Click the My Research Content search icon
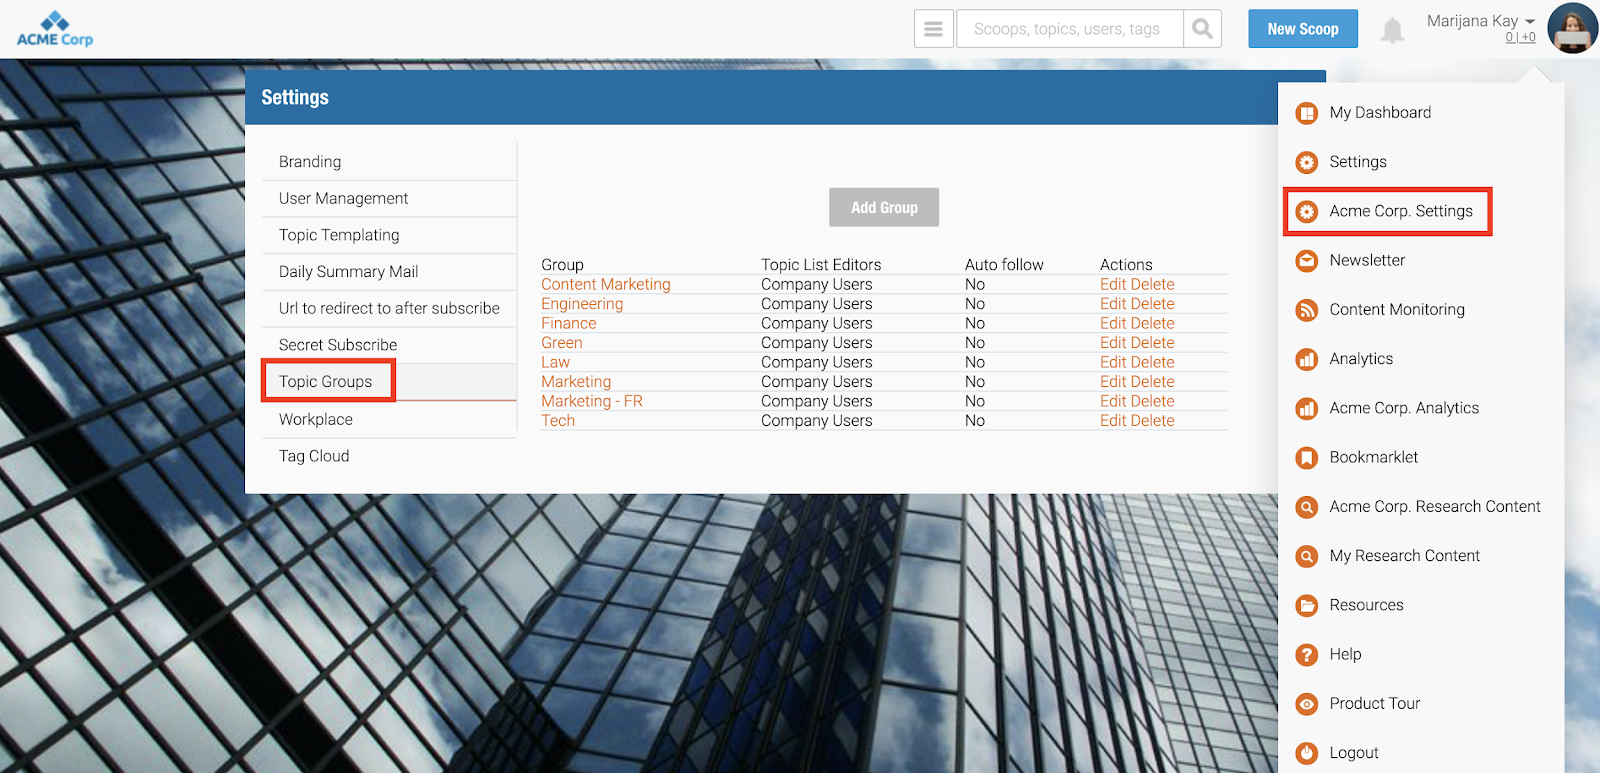The image size is (1600, 773). click(1306, 556)
